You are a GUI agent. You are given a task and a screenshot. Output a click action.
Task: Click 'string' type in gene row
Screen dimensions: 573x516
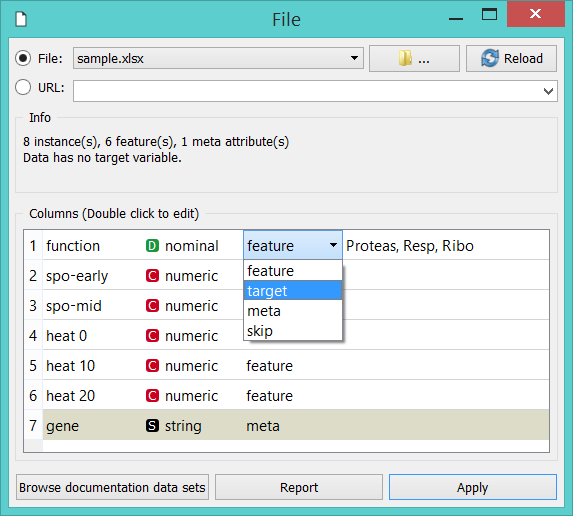pyautogui.click(x=183, y=426)
